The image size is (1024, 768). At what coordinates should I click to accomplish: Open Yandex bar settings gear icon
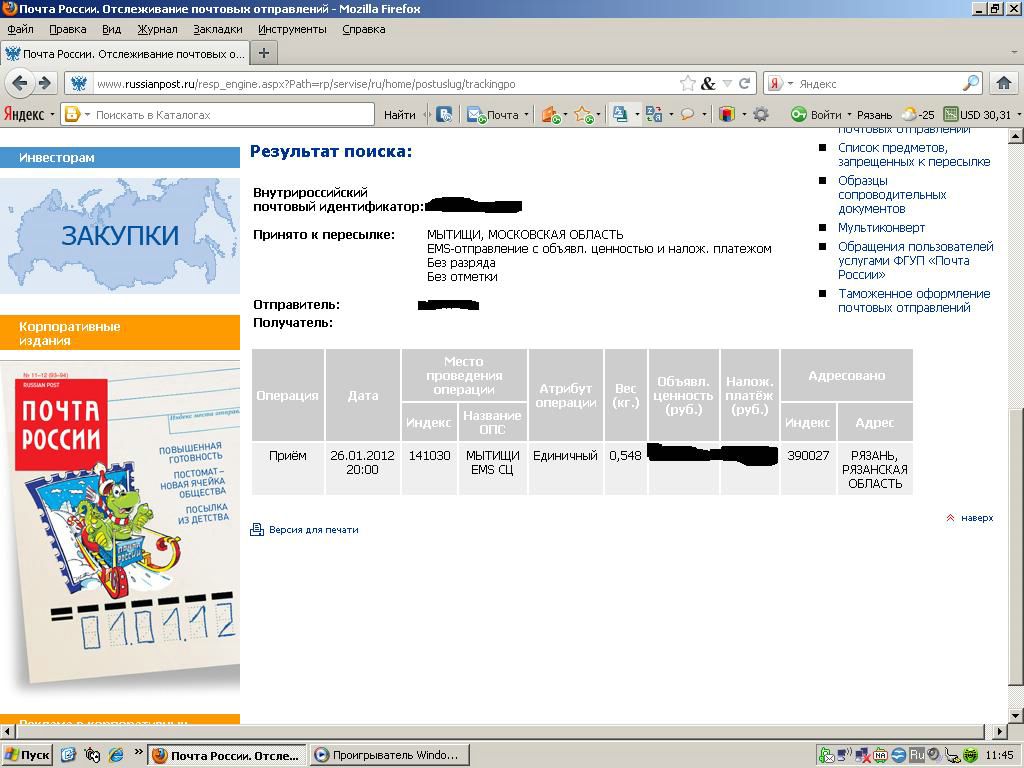[x=761, y=114]
